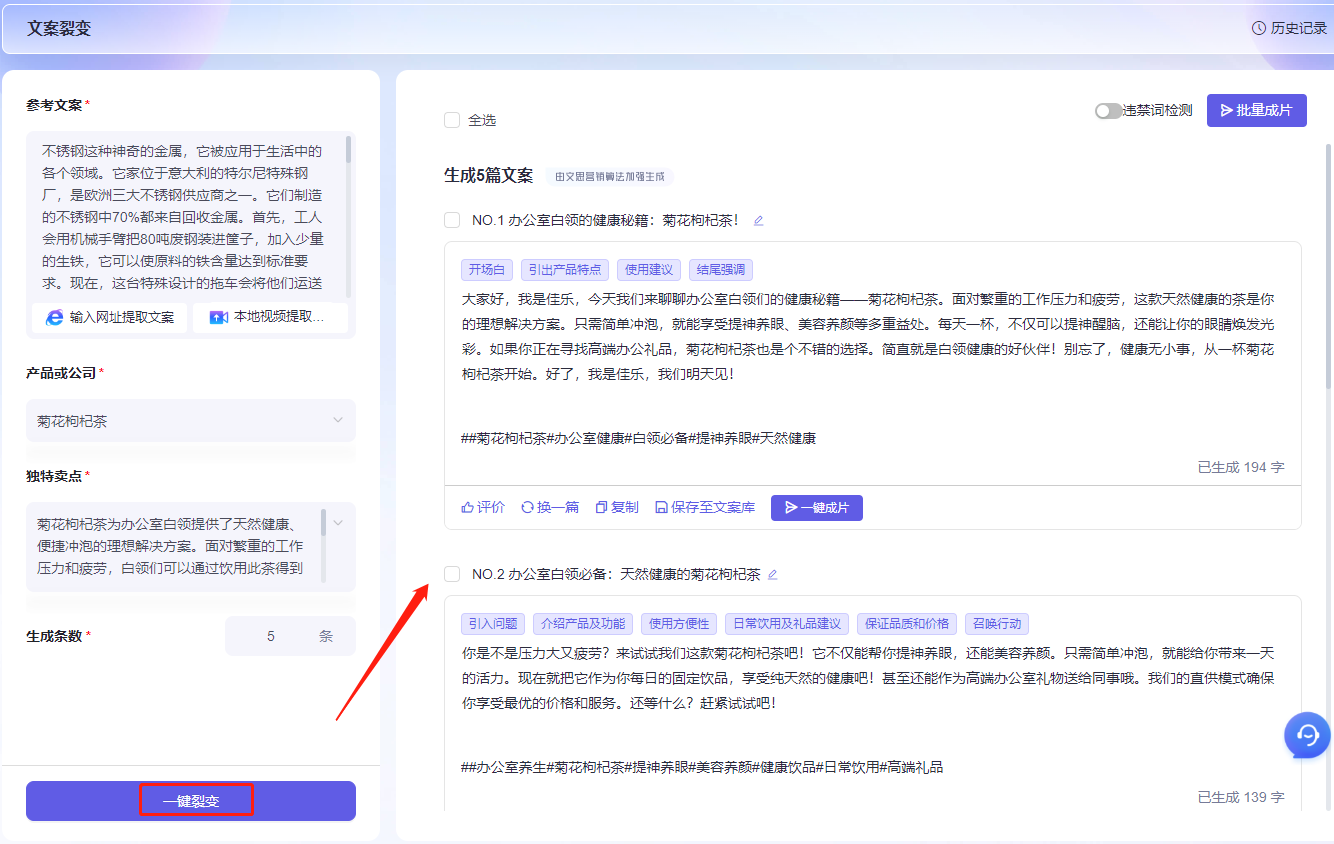This screenshot has height=844, width=1334.
Task: Check the 全选 select-all checkbox
Action: (452, 120)
